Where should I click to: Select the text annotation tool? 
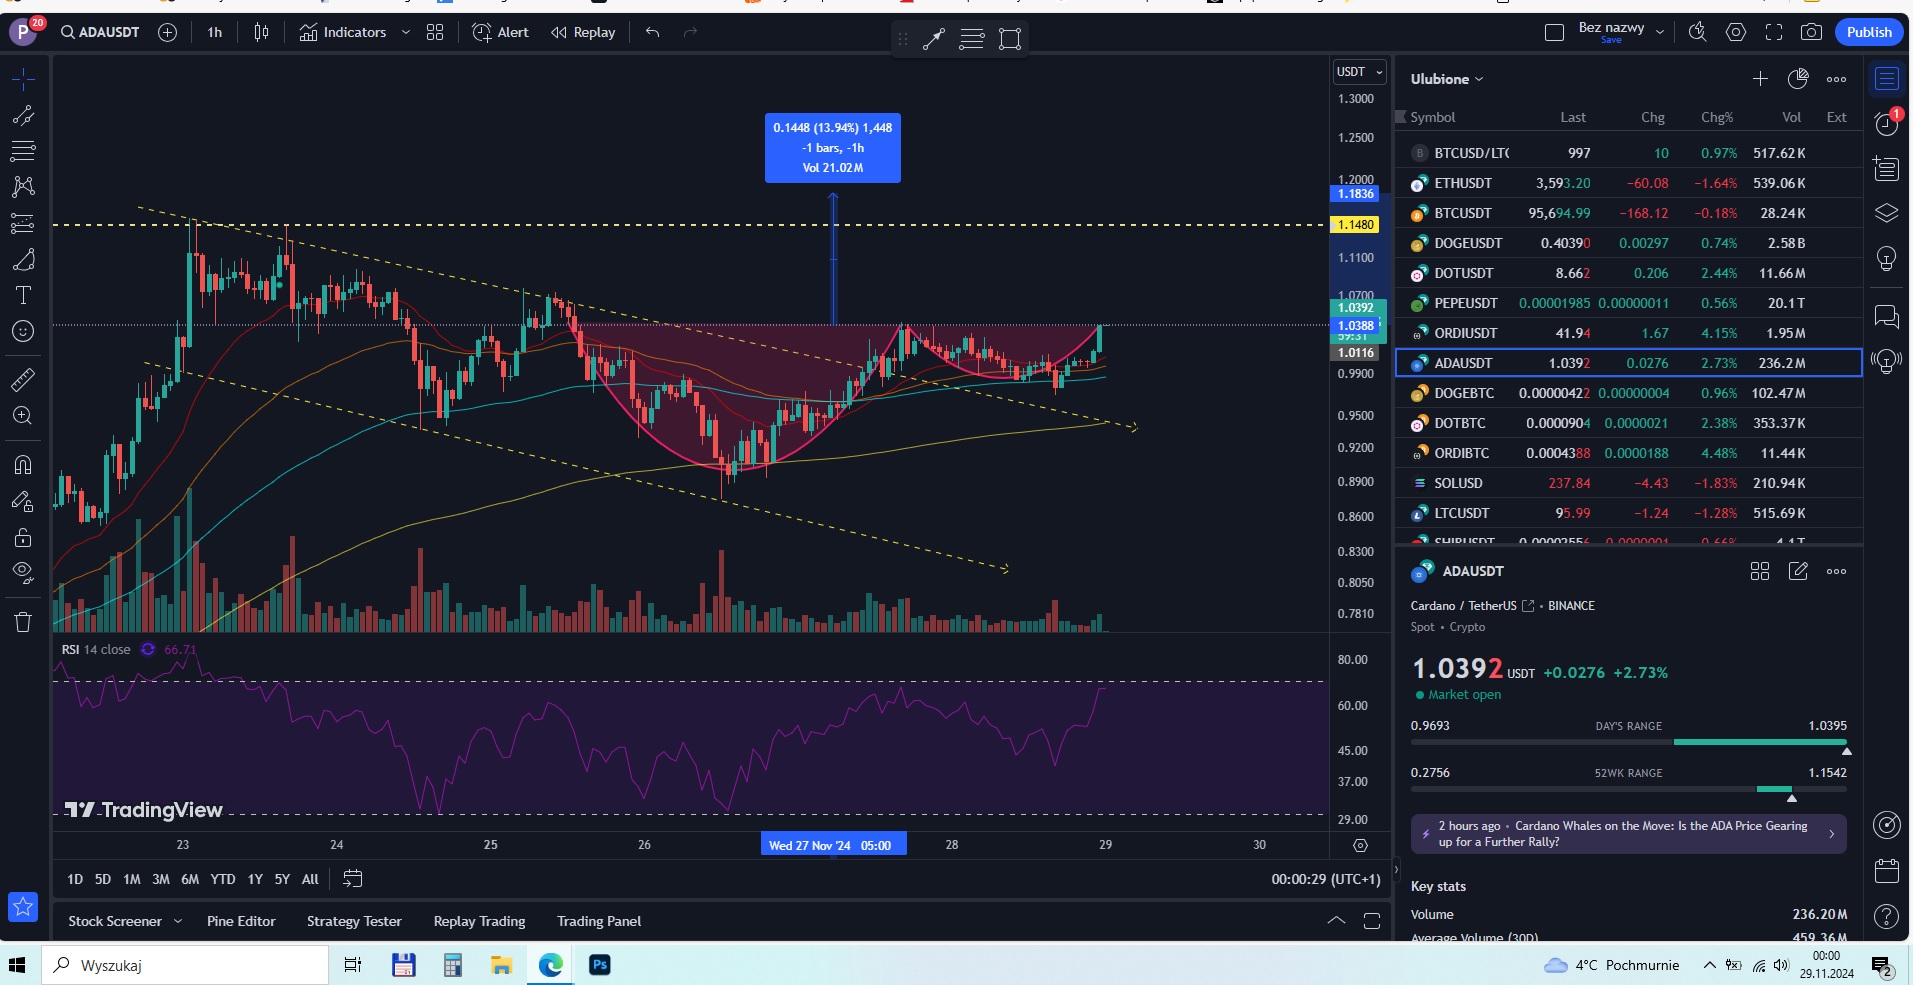pos(23,295)
